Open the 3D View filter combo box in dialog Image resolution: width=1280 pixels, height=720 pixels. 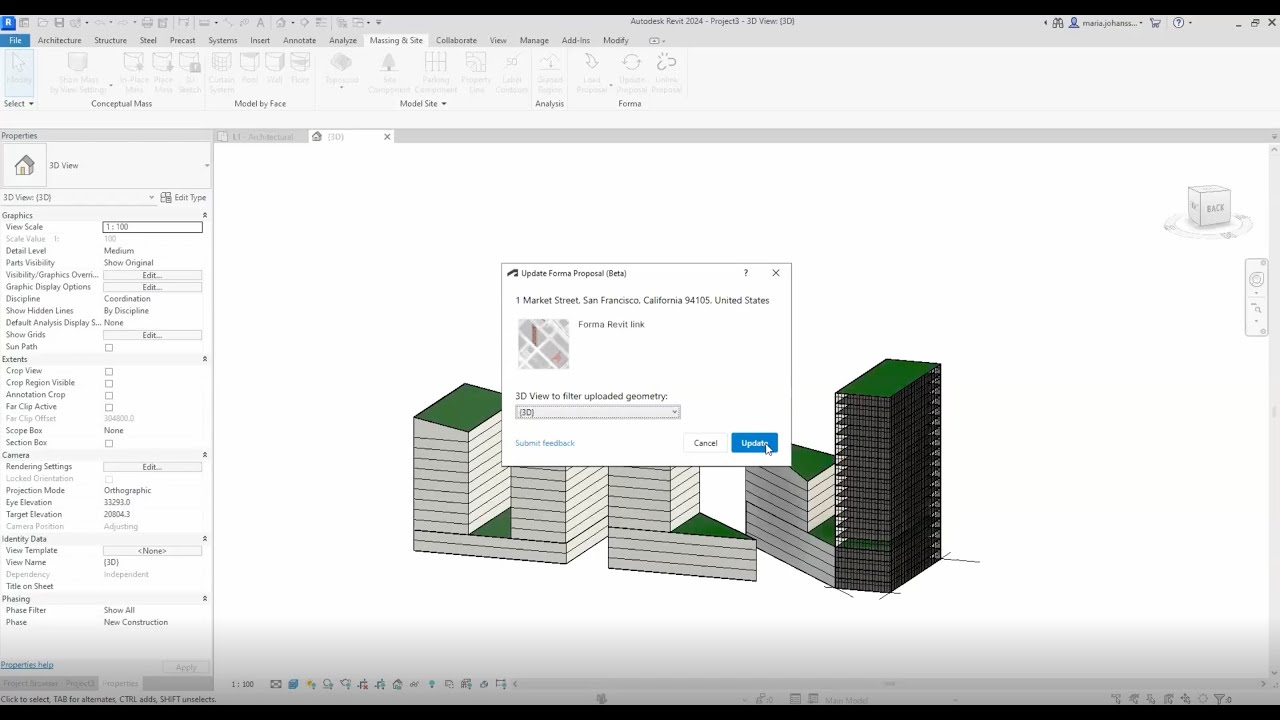click(598, 412)
